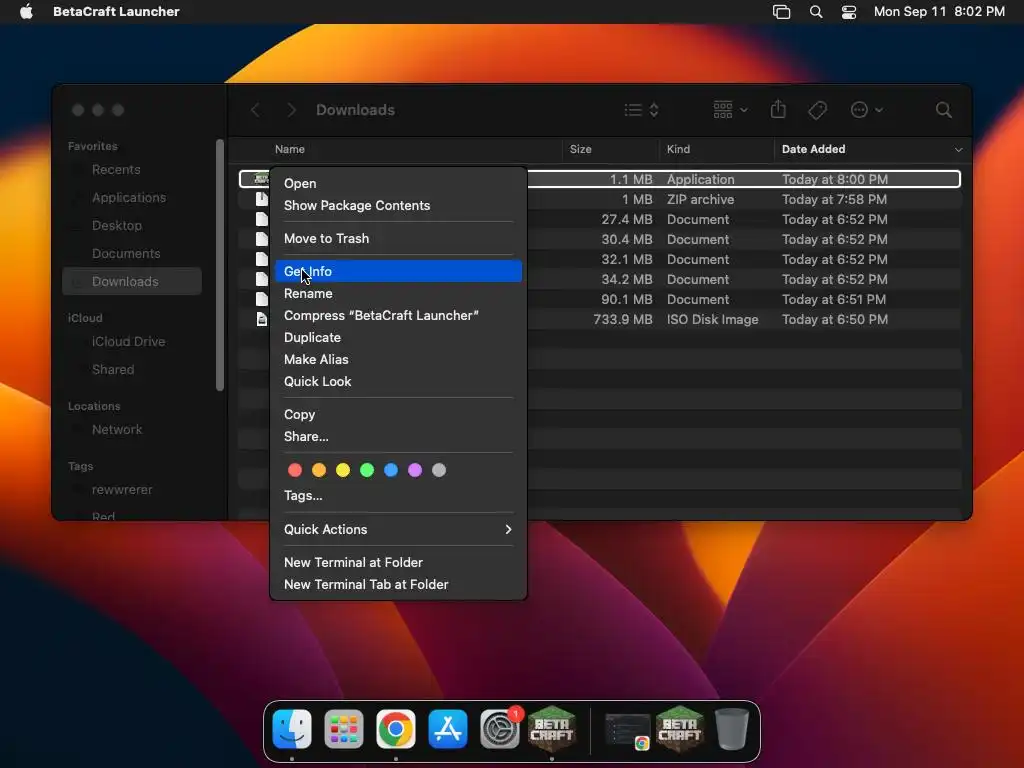This screenshot has height=768, width=1024.
Task: Change Finder list view mode
Action: click(641, 110)
